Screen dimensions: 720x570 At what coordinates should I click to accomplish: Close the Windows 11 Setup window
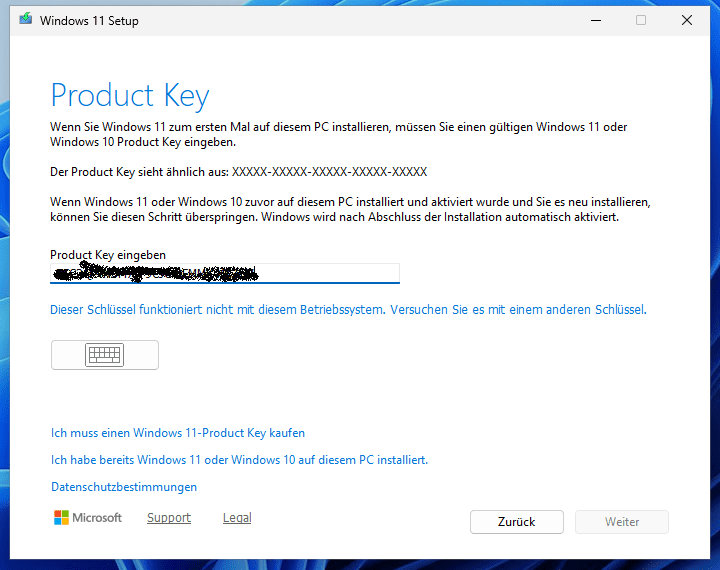coord(687,20)
